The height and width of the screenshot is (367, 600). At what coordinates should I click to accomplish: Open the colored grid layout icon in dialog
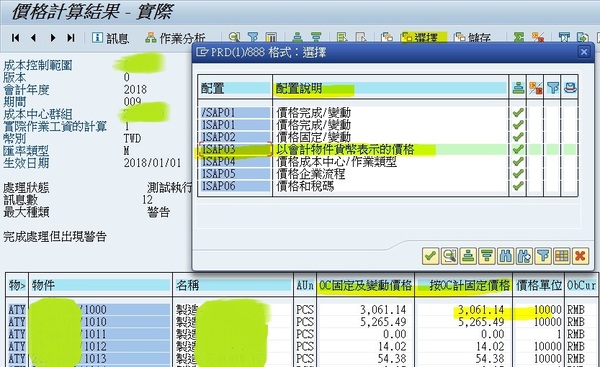pos(562,256)
